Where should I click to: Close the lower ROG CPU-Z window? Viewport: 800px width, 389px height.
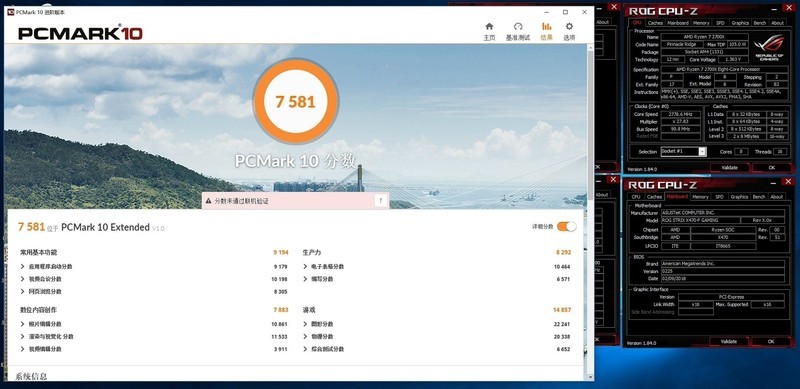(x=788, y=181)
